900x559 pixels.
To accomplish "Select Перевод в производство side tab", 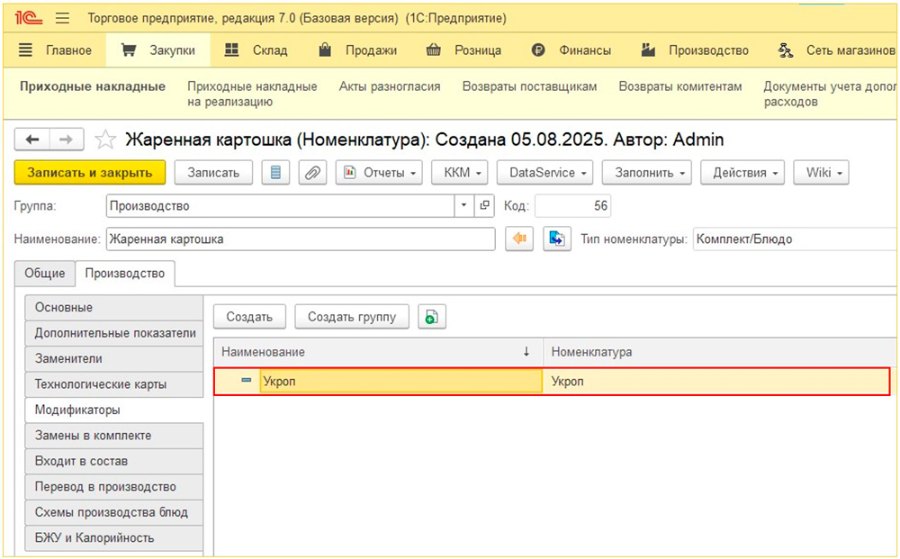I will tap(114, 487).
